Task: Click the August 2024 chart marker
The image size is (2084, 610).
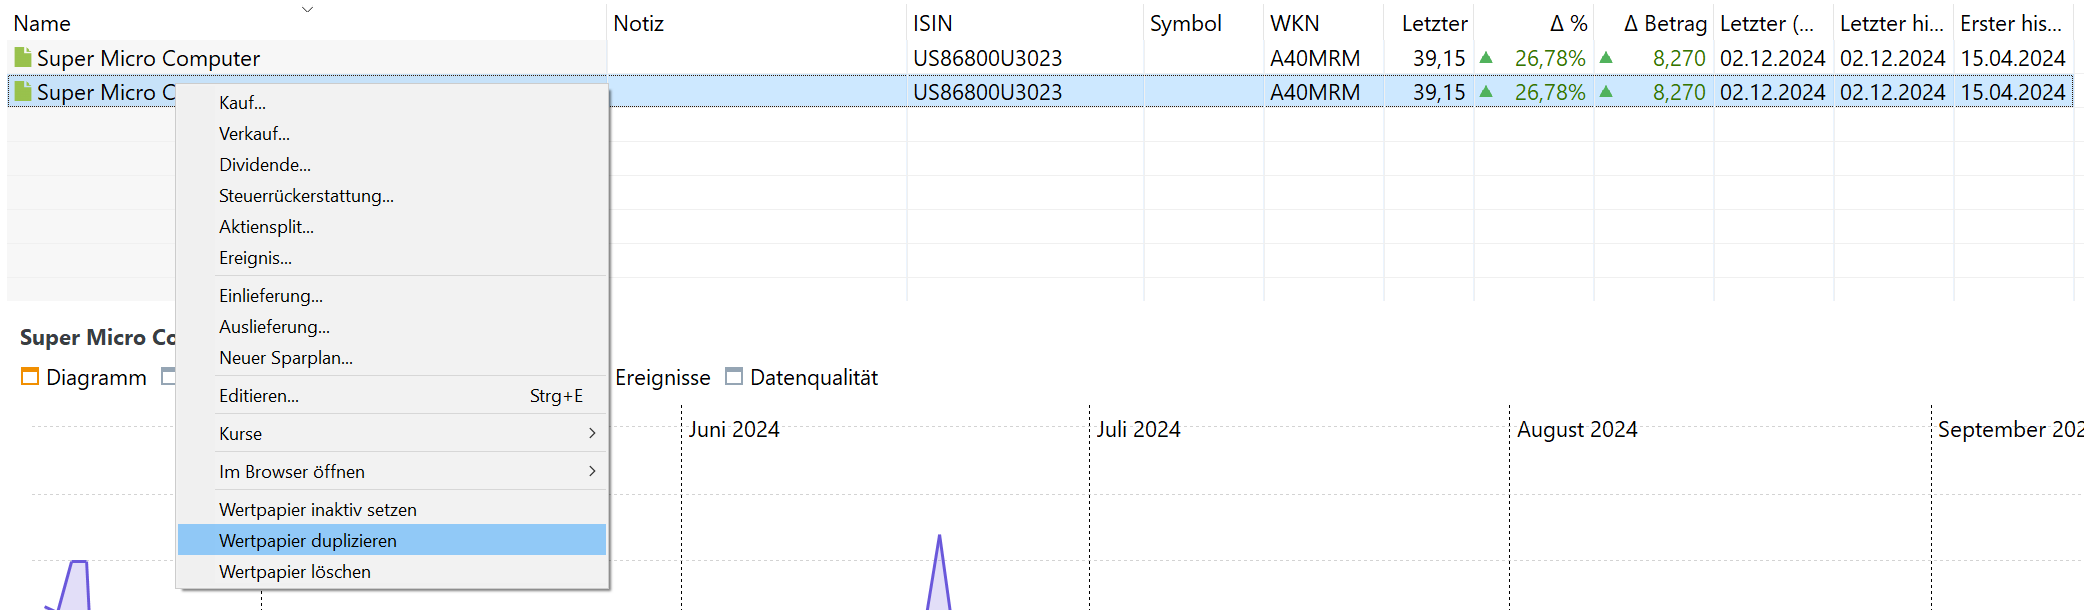Action: click(1577, 430)
